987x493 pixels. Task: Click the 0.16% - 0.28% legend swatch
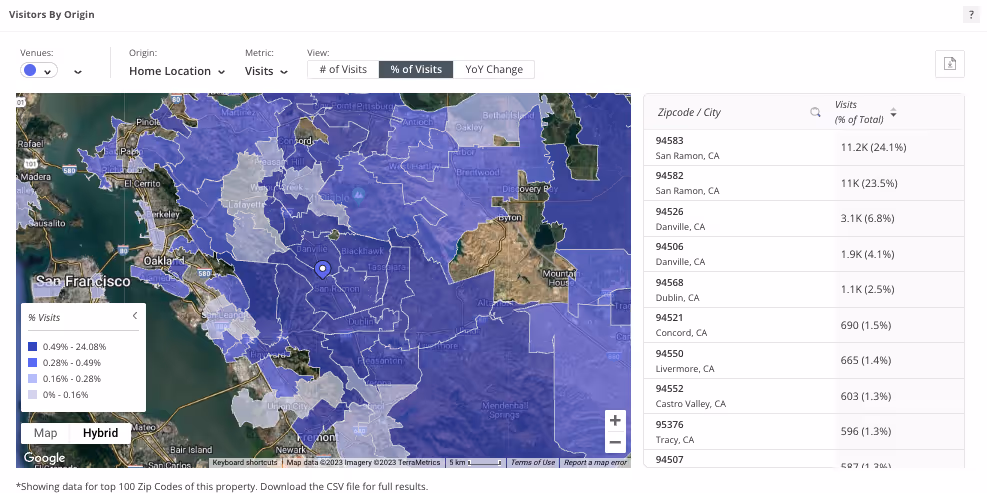pyautogui.click(x=33, y=378)
